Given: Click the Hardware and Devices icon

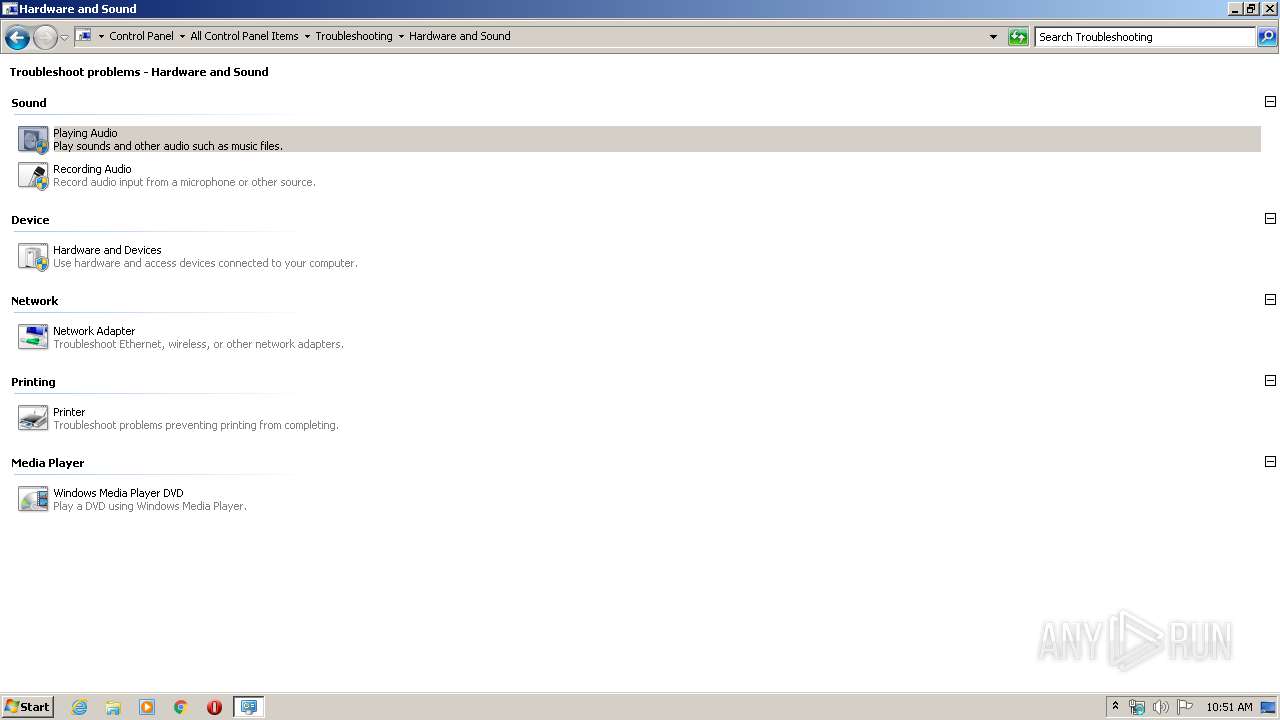Looking at the screenshot, I should click(33, 256).
